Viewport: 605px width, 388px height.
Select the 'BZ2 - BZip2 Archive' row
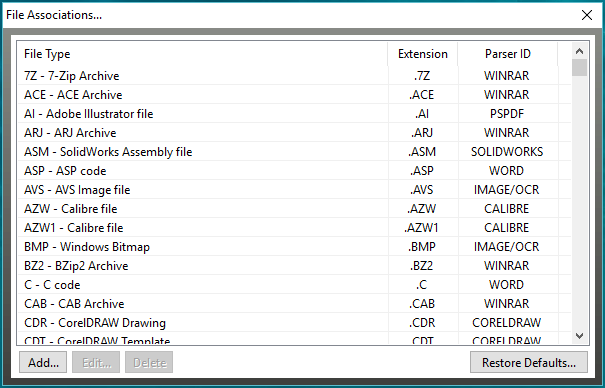click(294, 266)
